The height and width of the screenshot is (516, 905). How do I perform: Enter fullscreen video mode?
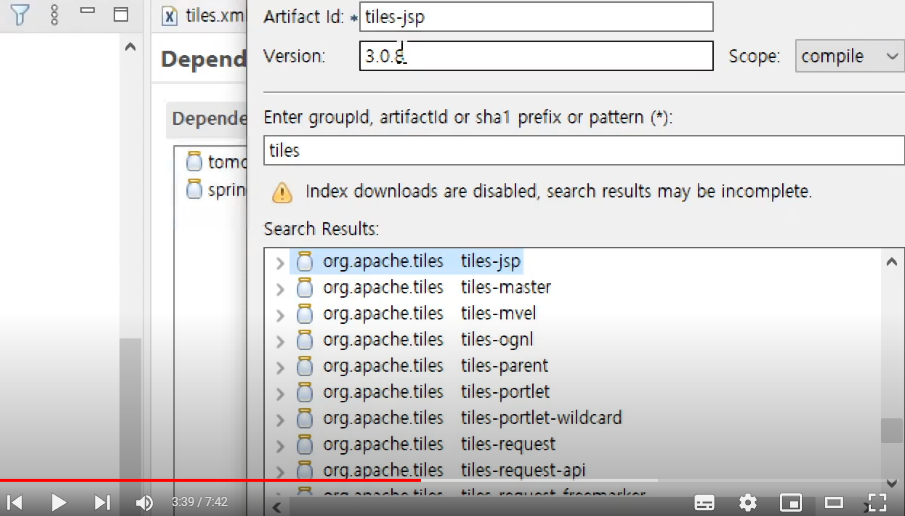point(877,503)
